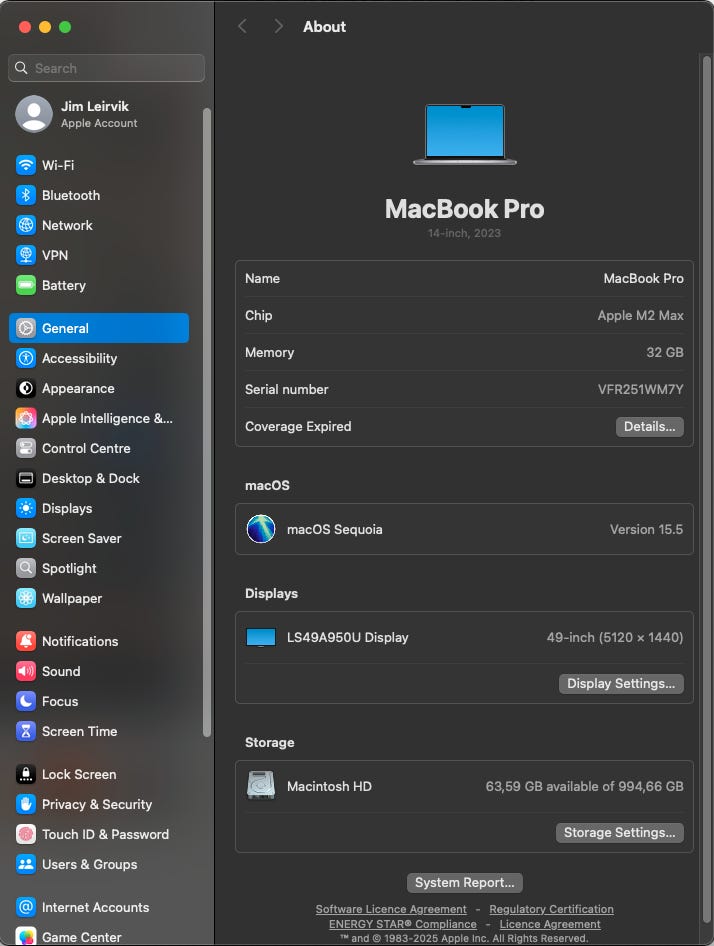Open ENERGY STAR Compliance link
714x946 pixels.
coord(403,924)
